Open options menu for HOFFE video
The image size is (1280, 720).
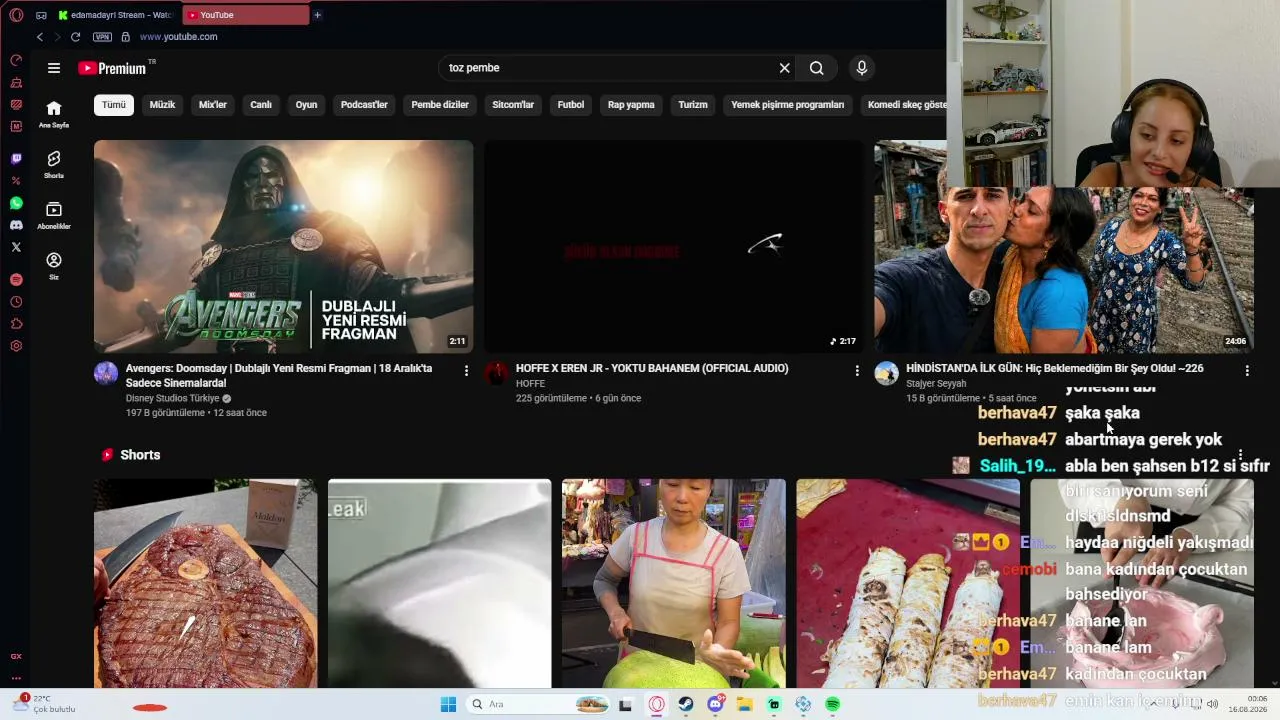pos(856,370)
